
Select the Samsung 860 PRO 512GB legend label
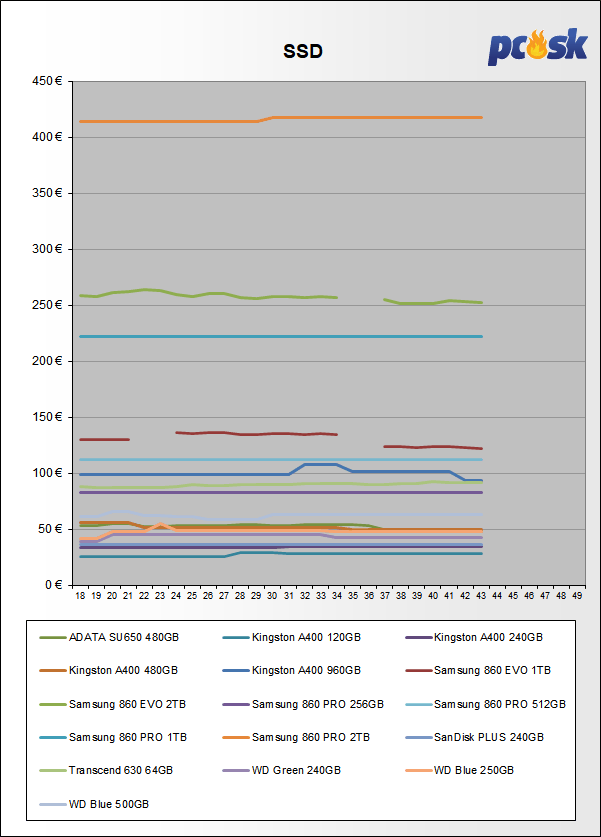500,705
